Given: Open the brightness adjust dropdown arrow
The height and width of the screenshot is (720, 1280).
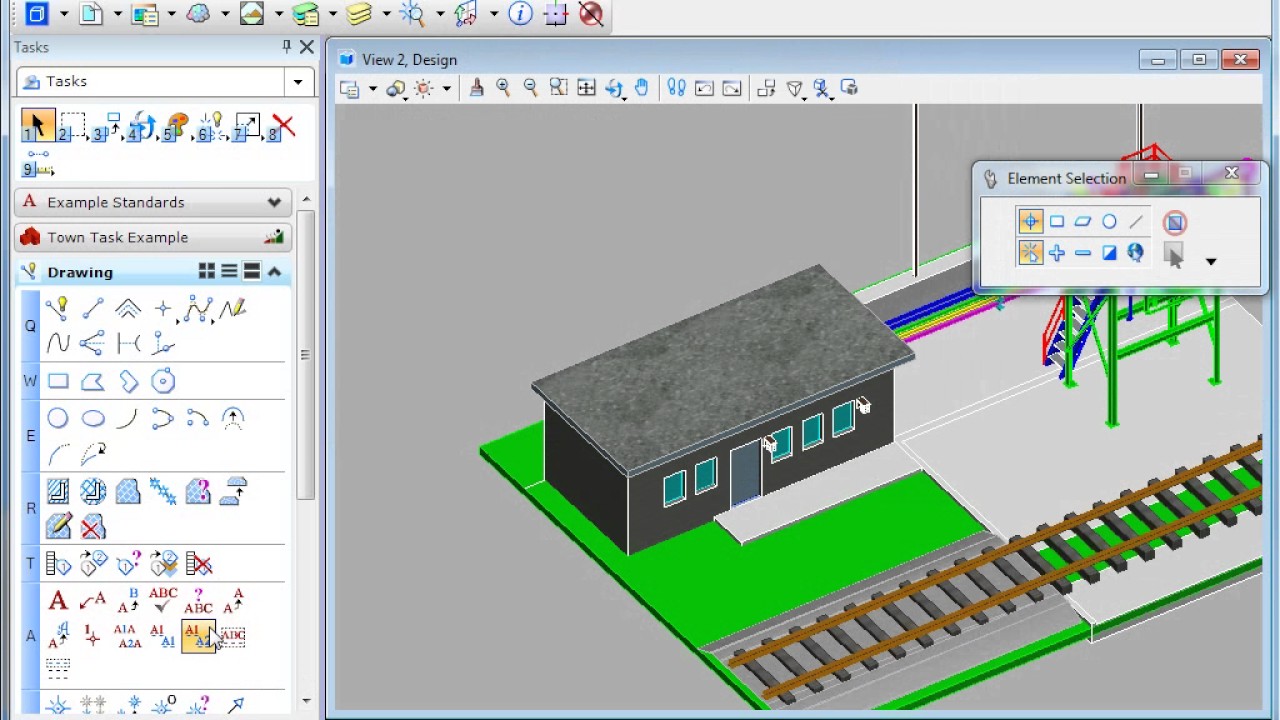Looking at the screenshot, I should pos(446,89).
